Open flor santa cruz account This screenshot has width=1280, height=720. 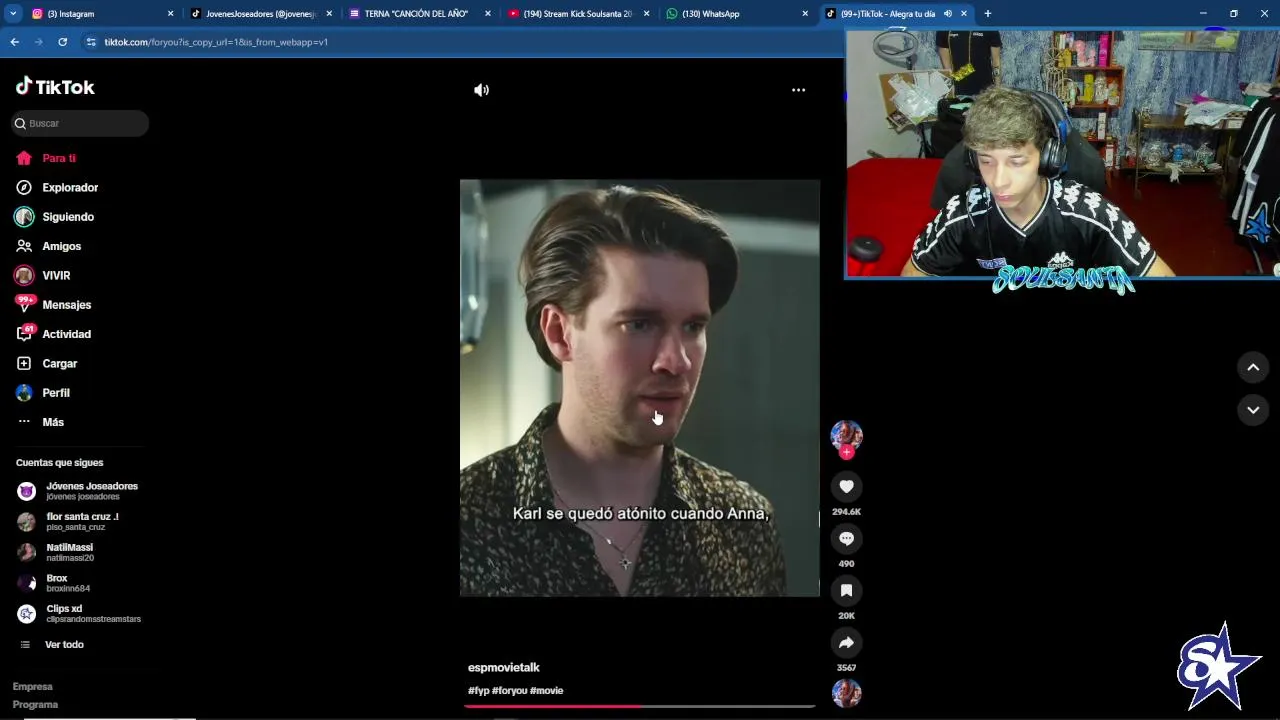pos(68,521)
